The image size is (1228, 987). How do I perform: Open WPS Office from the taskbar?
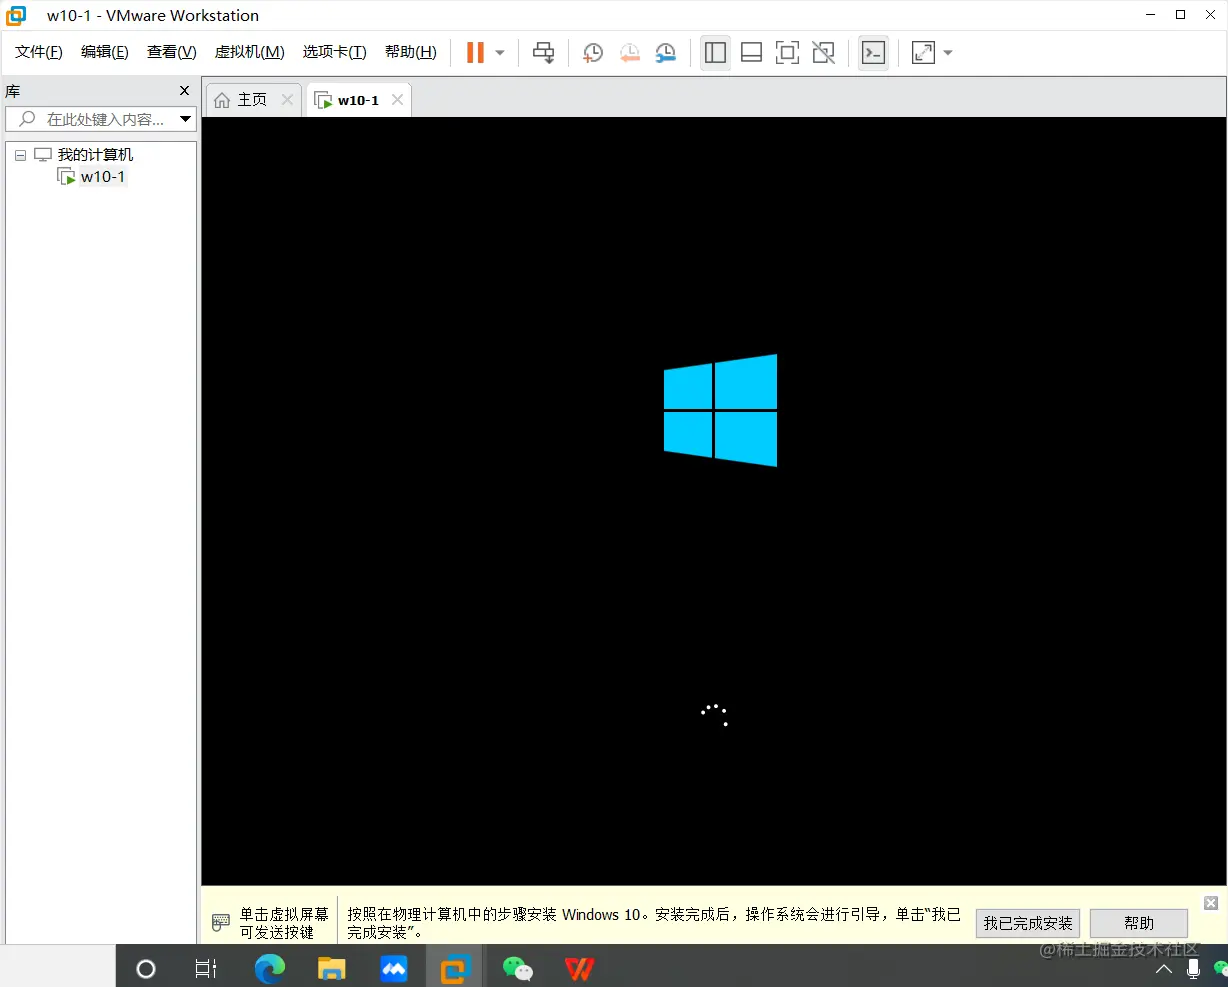tap(579, 968)
